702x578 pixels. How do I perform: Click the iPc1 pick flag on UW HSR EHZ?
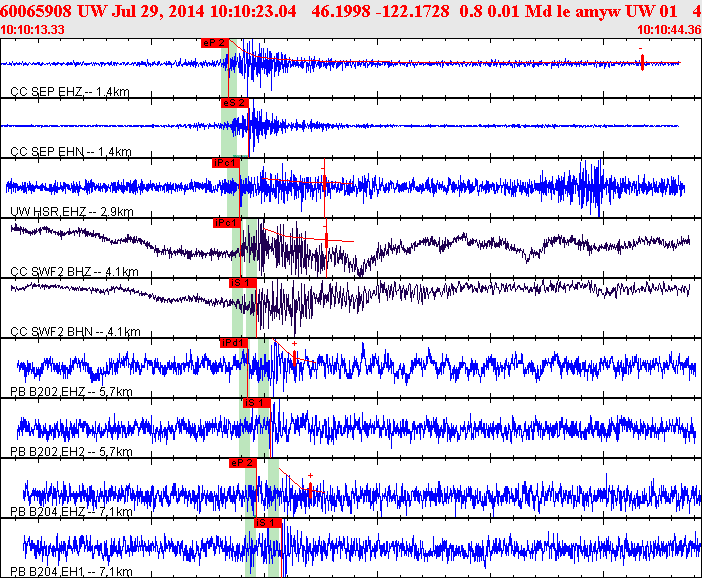coord(226,163)
